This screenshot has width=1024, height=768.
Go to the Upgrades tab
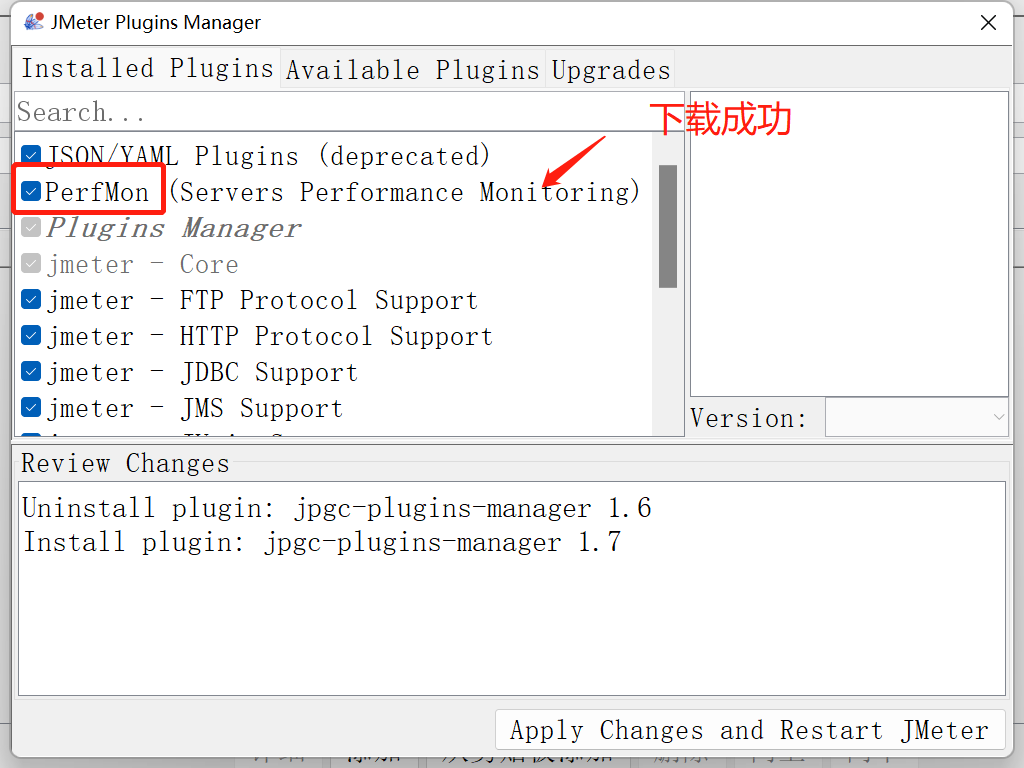click(x=611, y=70)
